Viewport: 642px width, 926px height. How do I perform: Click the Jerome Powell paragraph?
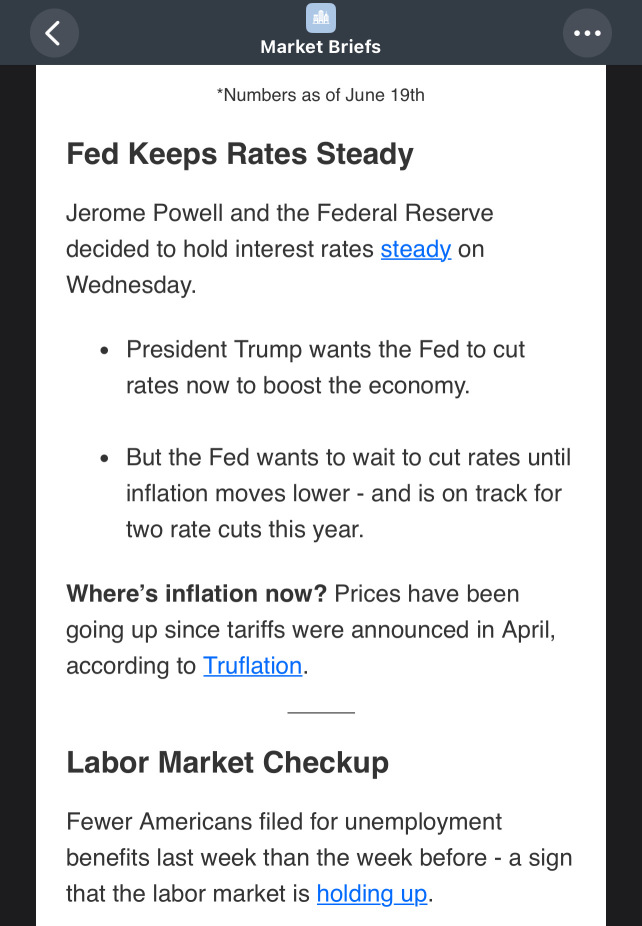280,249
